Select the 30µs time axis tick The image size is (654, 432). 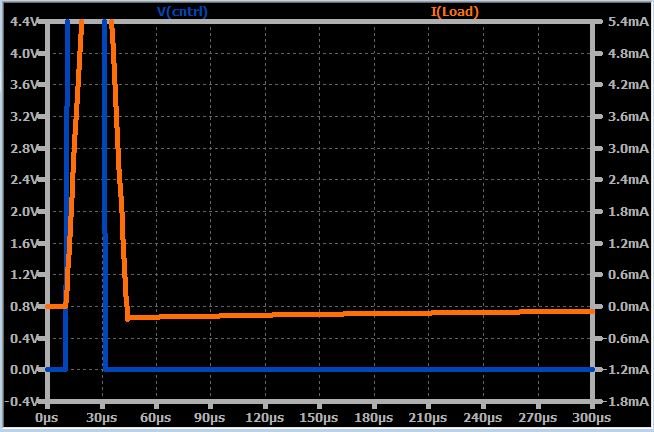click(x=102, y=416)
